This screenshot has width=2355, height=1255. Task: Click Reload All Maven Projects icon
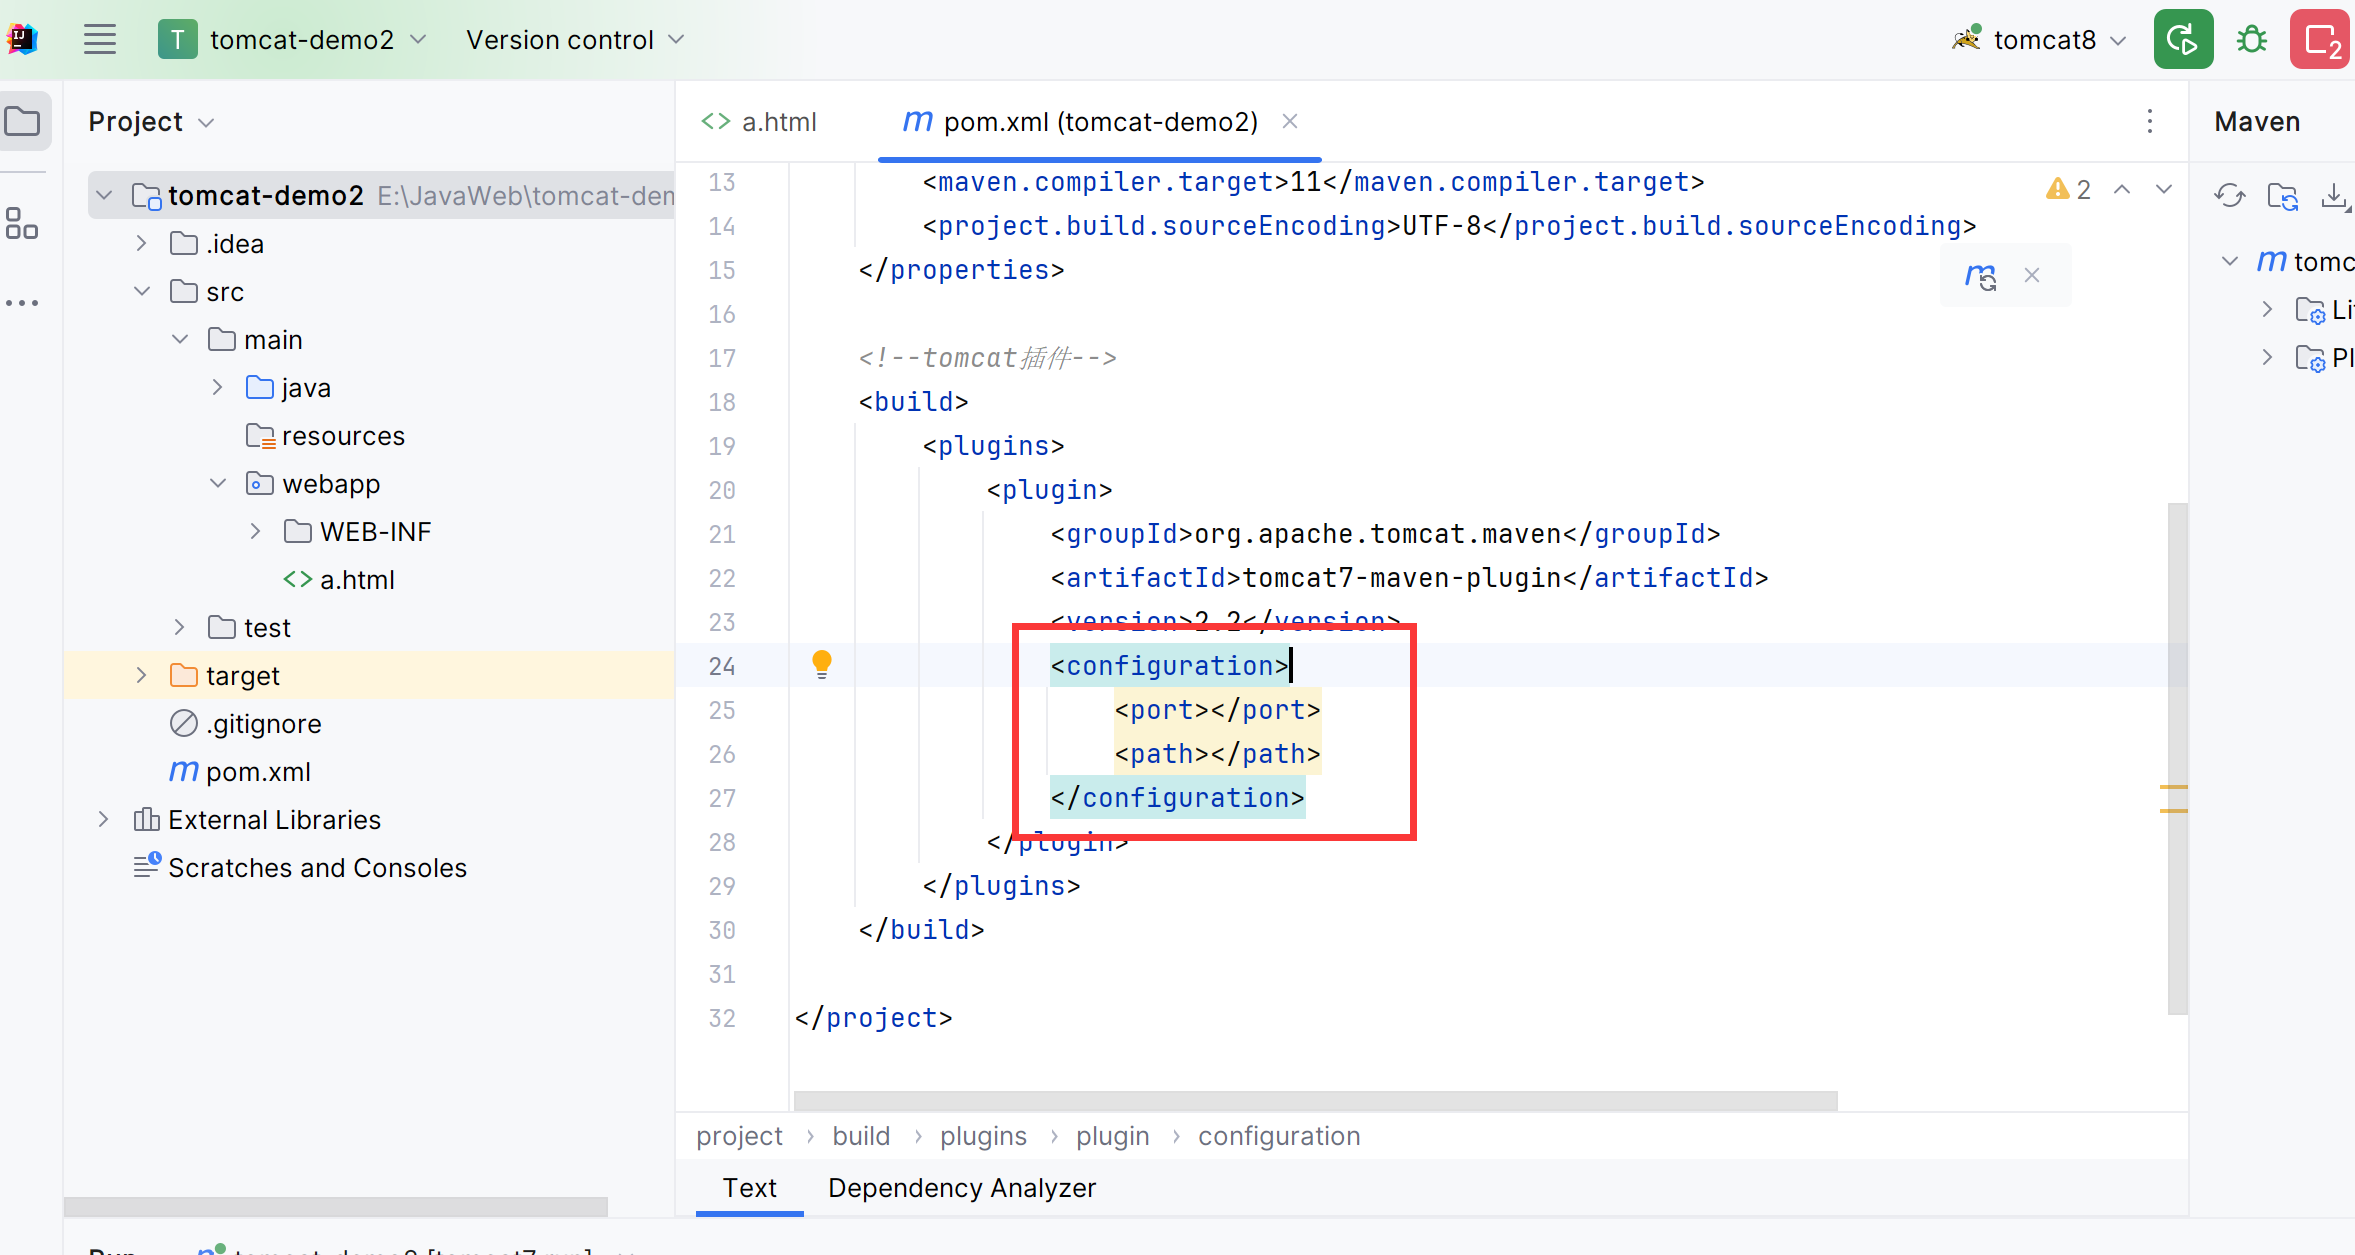coord(2229,195)
